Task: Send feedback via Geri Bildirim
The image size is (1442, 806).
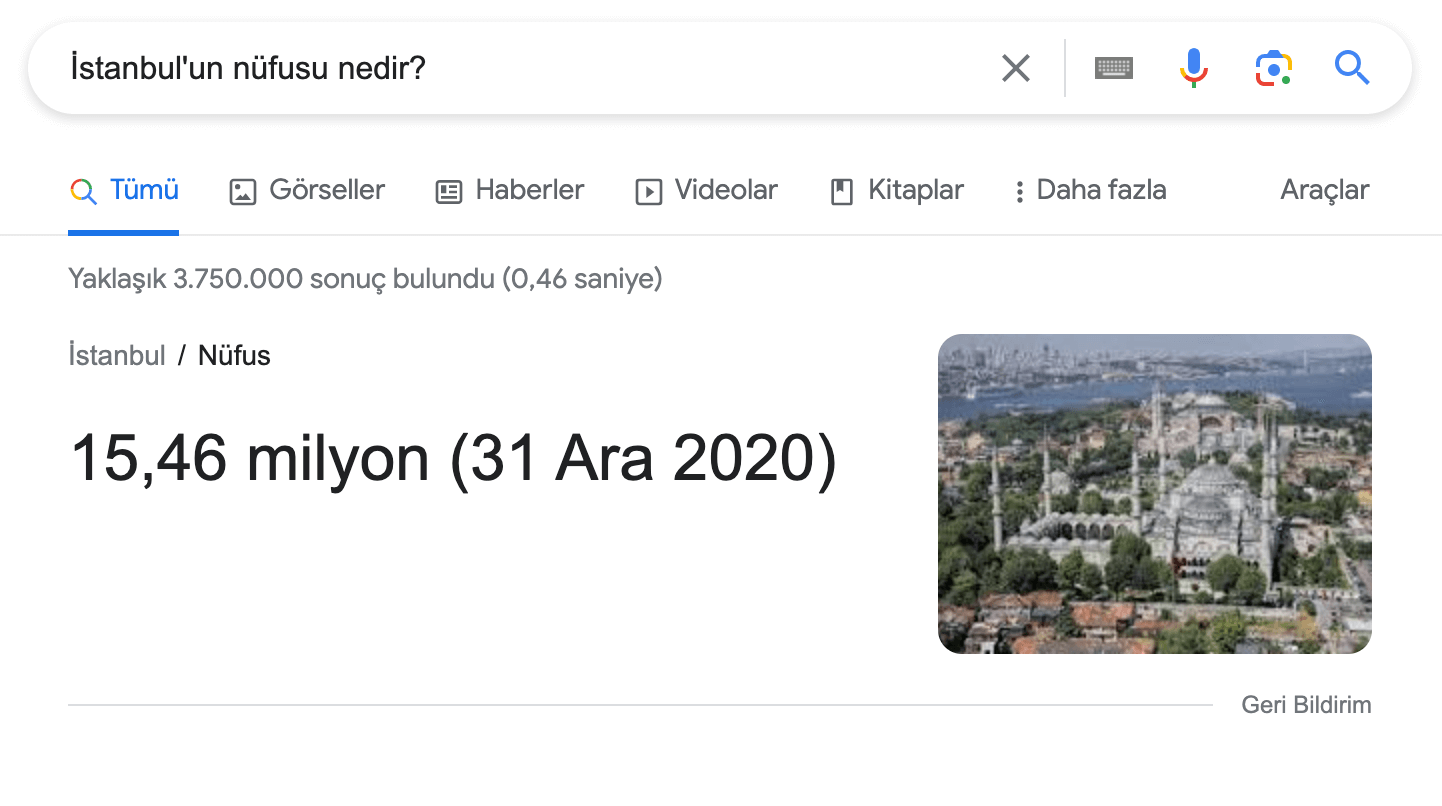Action: (1306, 704)
